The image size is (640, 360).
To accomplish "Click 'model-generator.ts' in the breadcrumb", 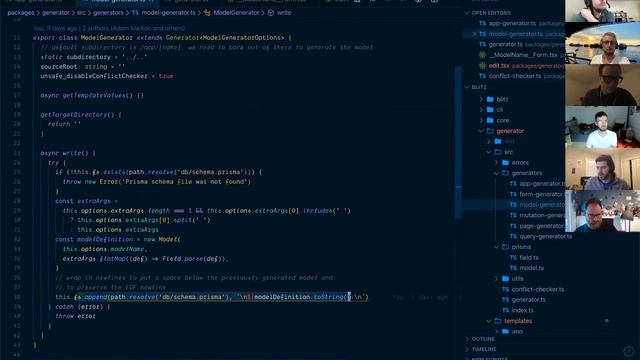I will click(x=169, y=13).
